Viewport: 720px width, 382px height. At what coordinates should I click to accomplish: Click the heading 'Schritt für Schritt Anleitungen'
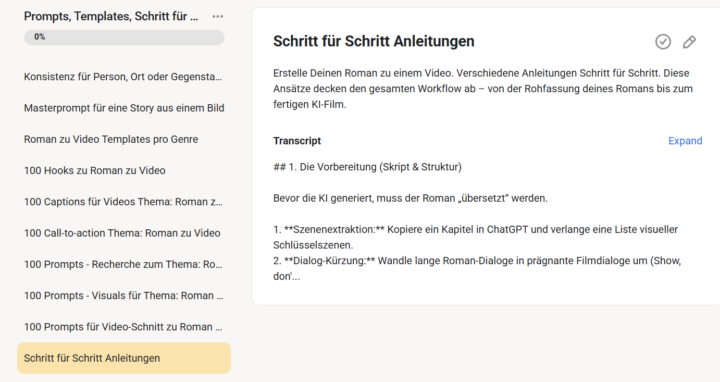[x=374, y=41]
